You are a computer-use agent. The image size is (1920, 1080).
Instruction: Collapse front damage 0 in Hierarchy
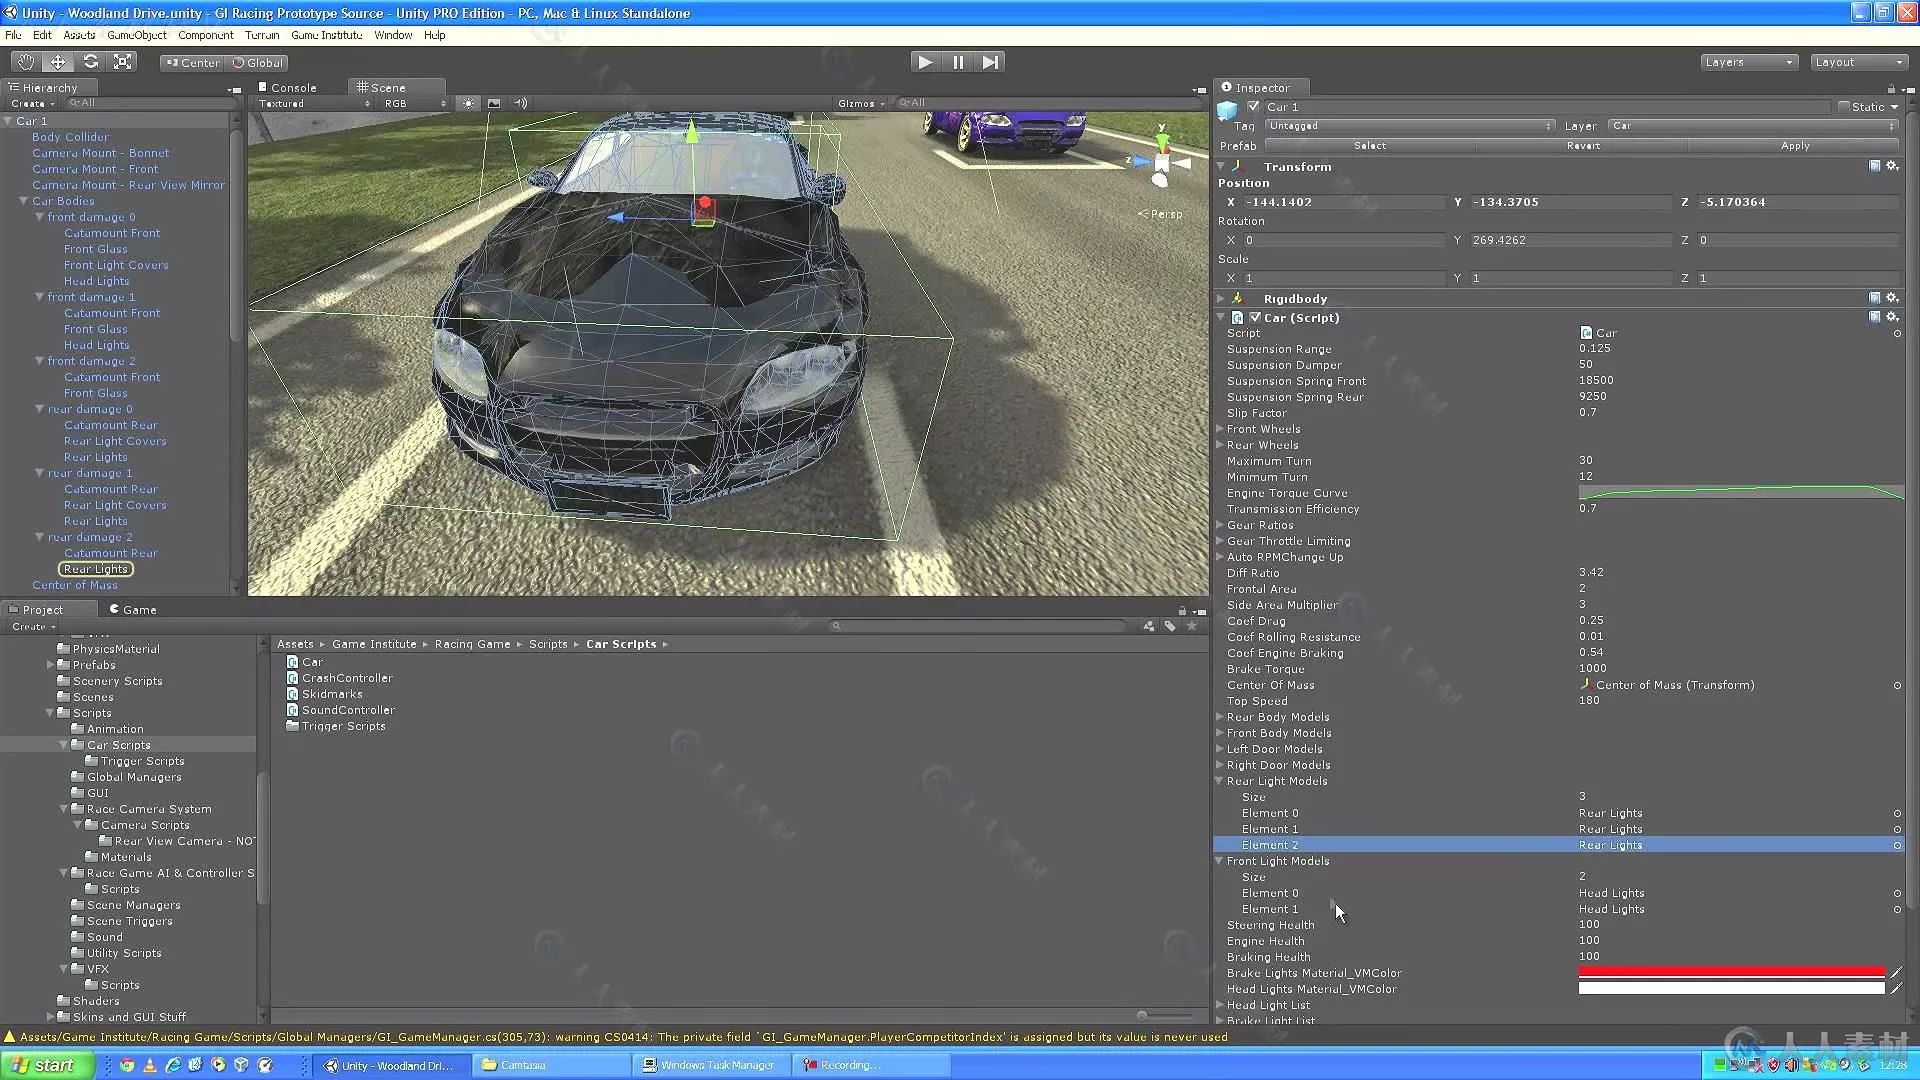click(40, 217)
